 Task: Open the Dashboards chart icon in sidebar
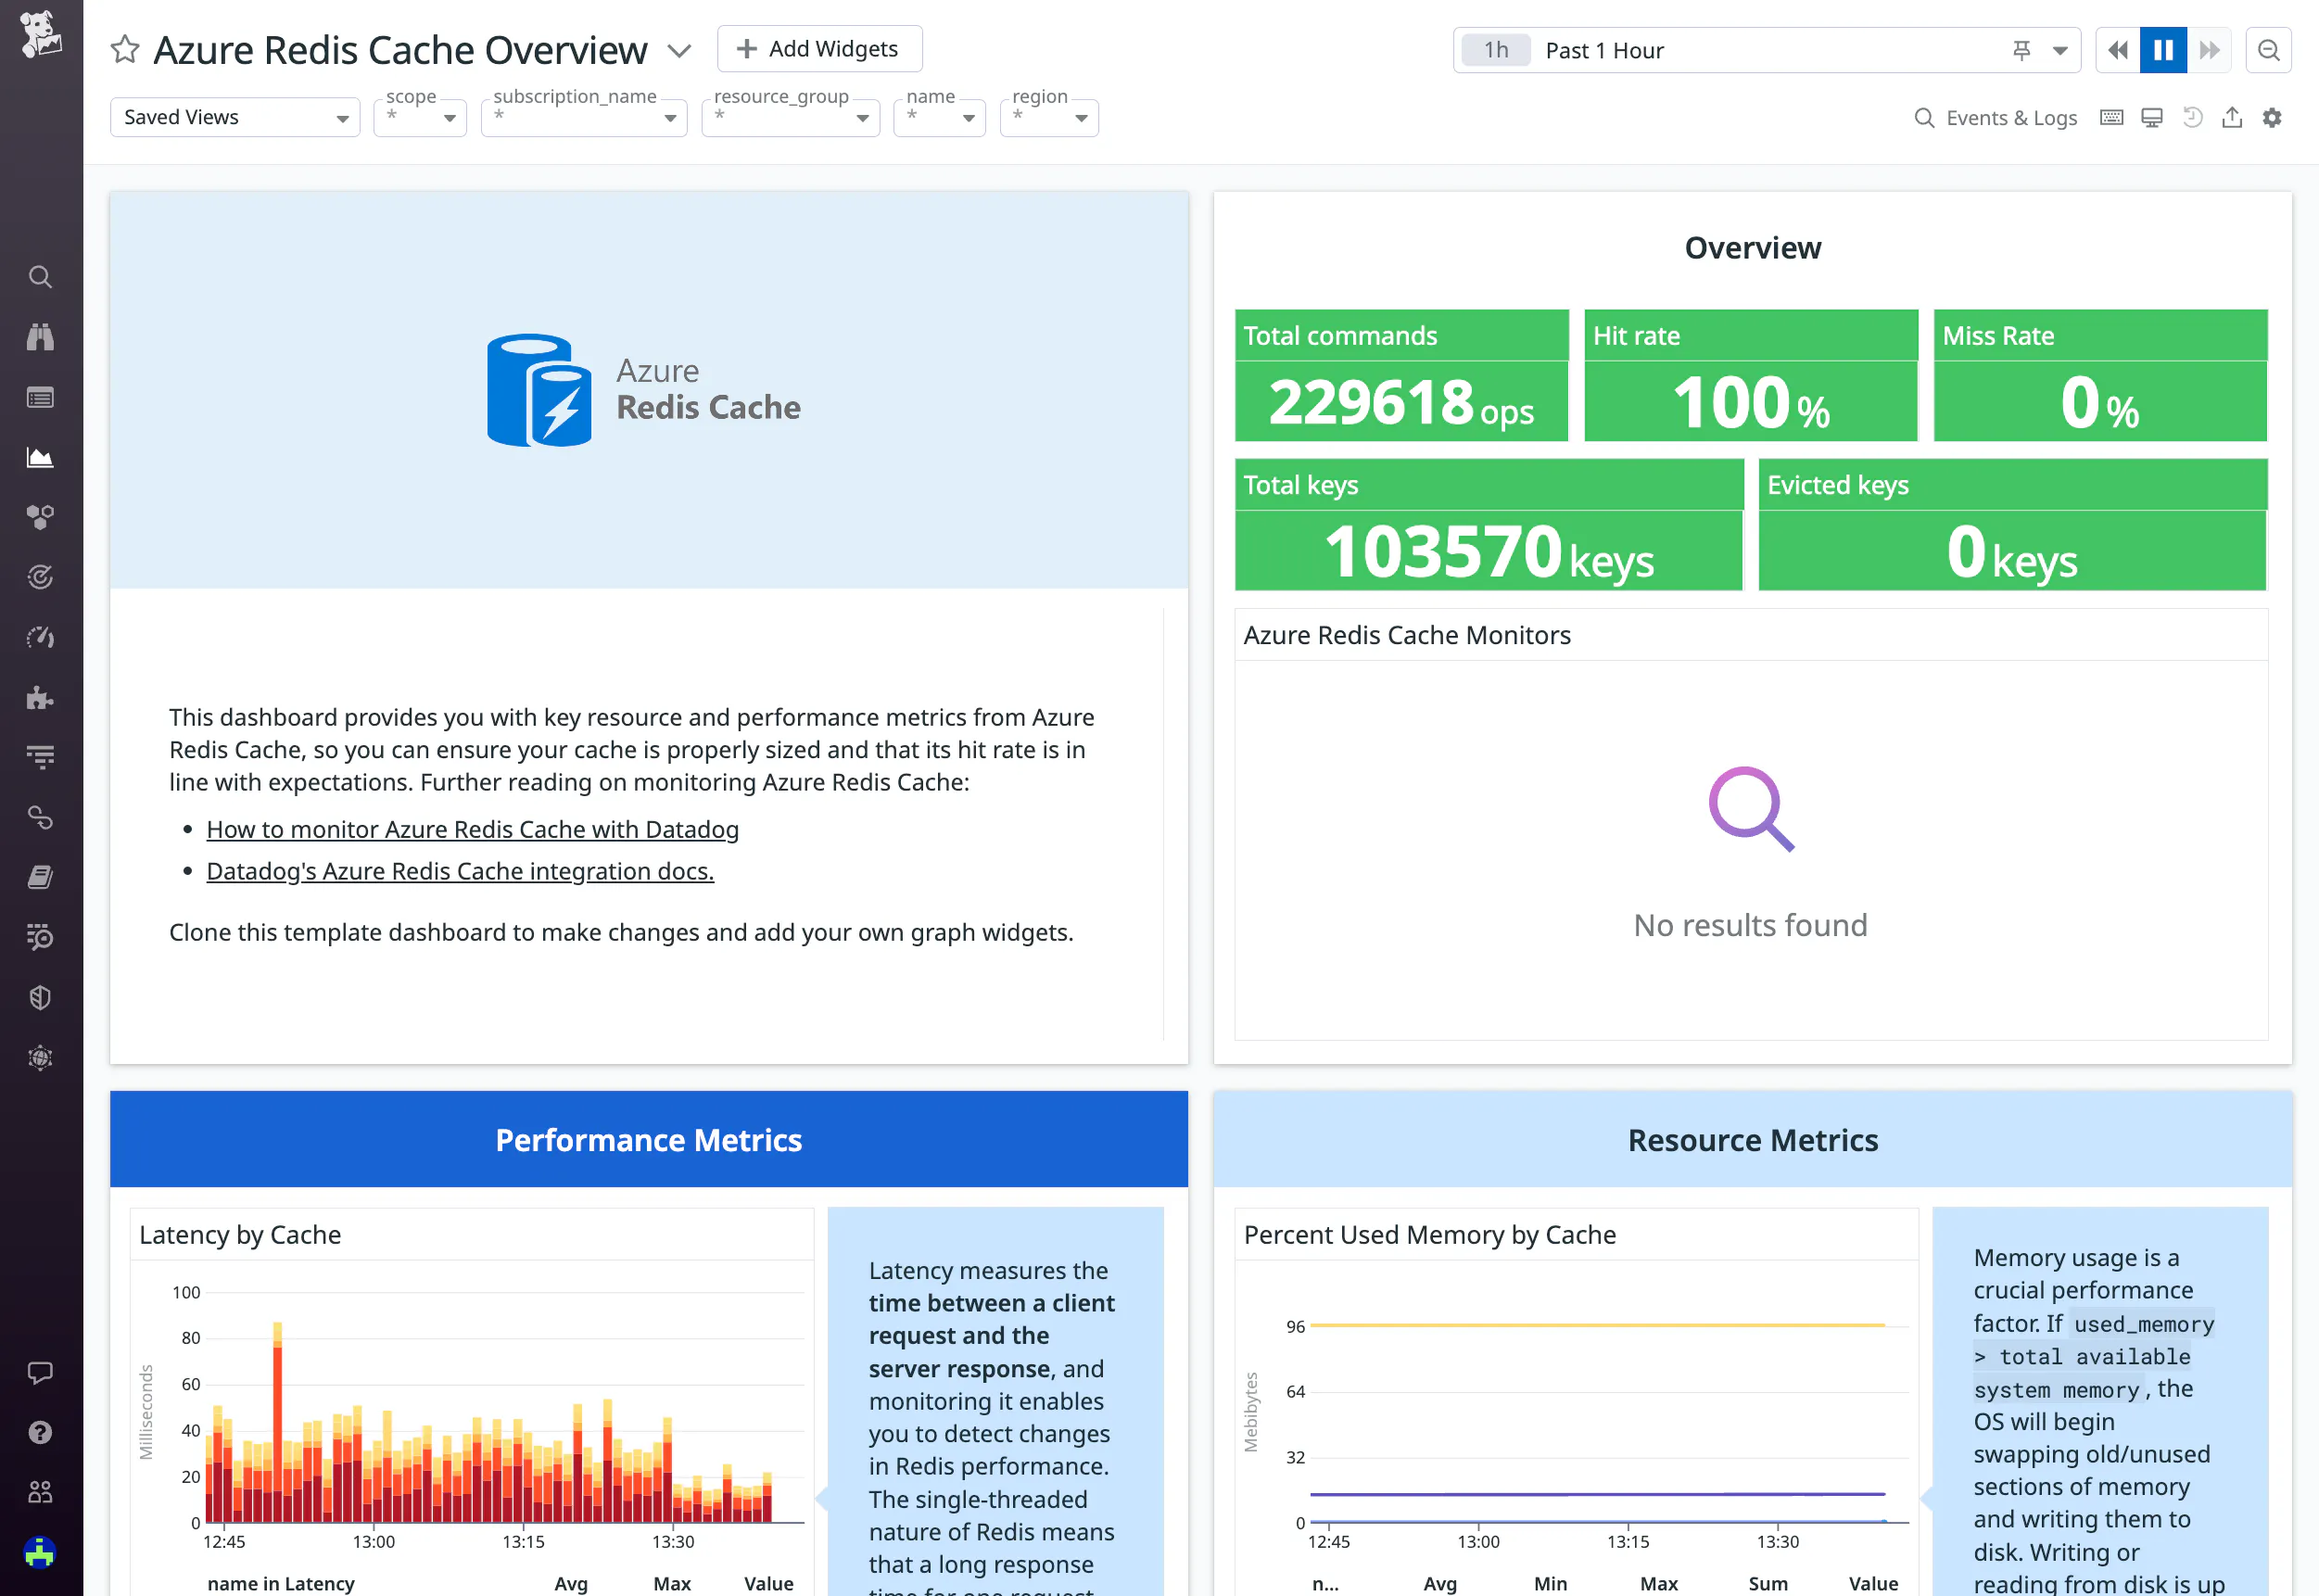point(40,458)
